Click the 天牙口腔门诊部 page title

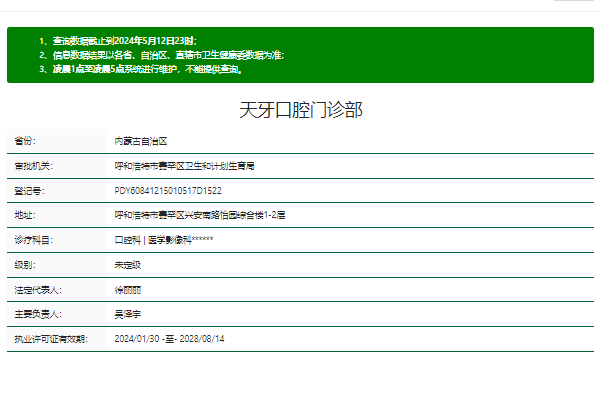click(x=300, y=110)
